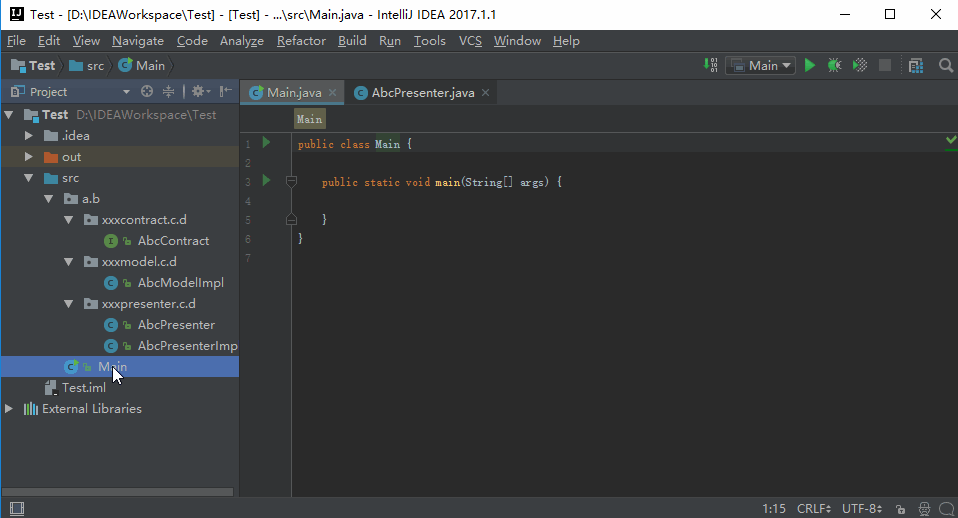
Task: Open the Refactor menu
Action: click(301, 41)
